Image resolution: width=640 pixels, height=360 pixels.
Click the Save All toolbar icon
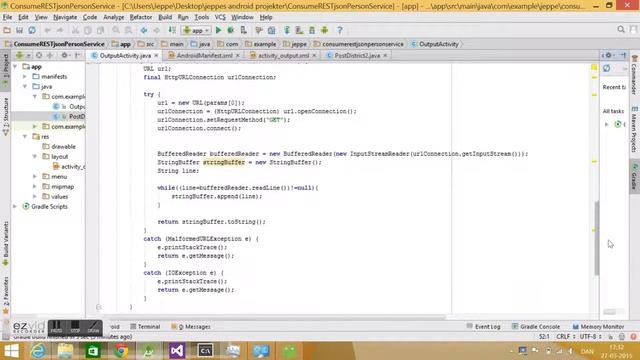click(x=19, y=30)
